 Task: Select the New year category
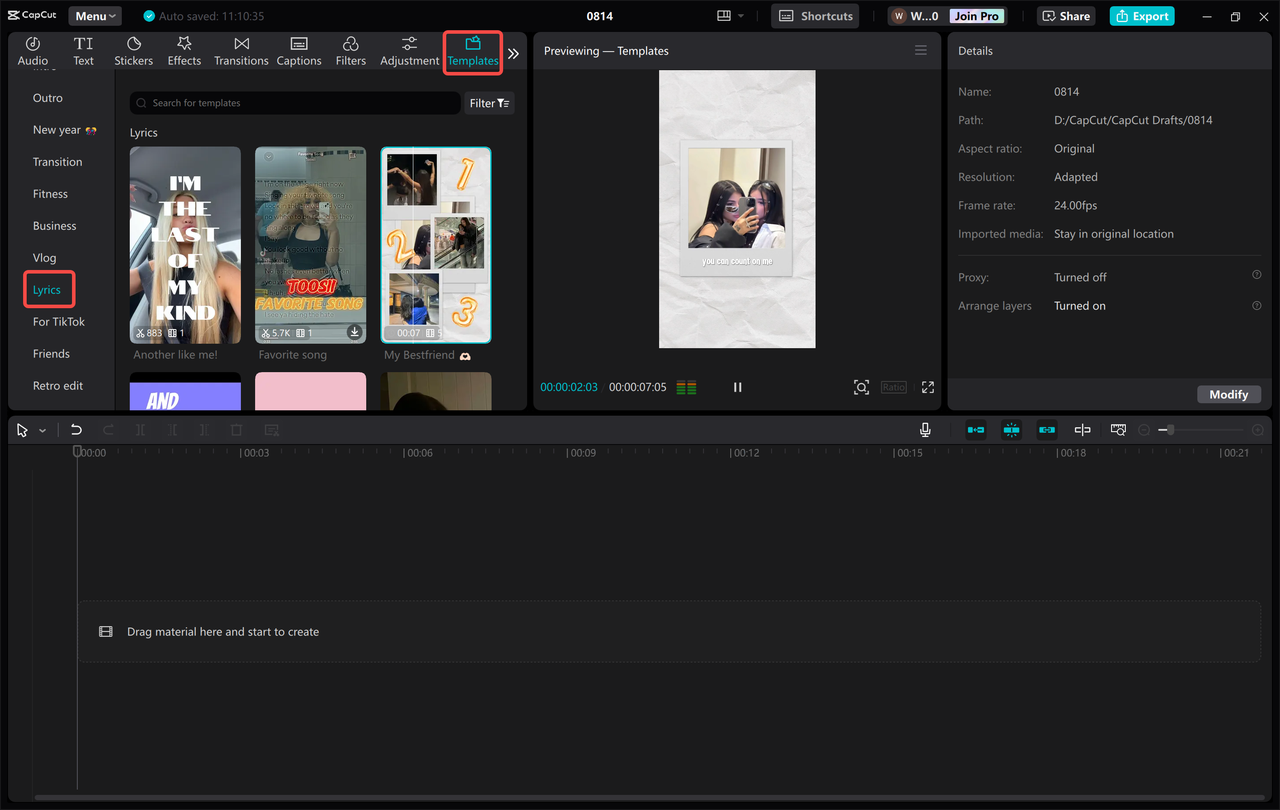[x=64, y=130]
